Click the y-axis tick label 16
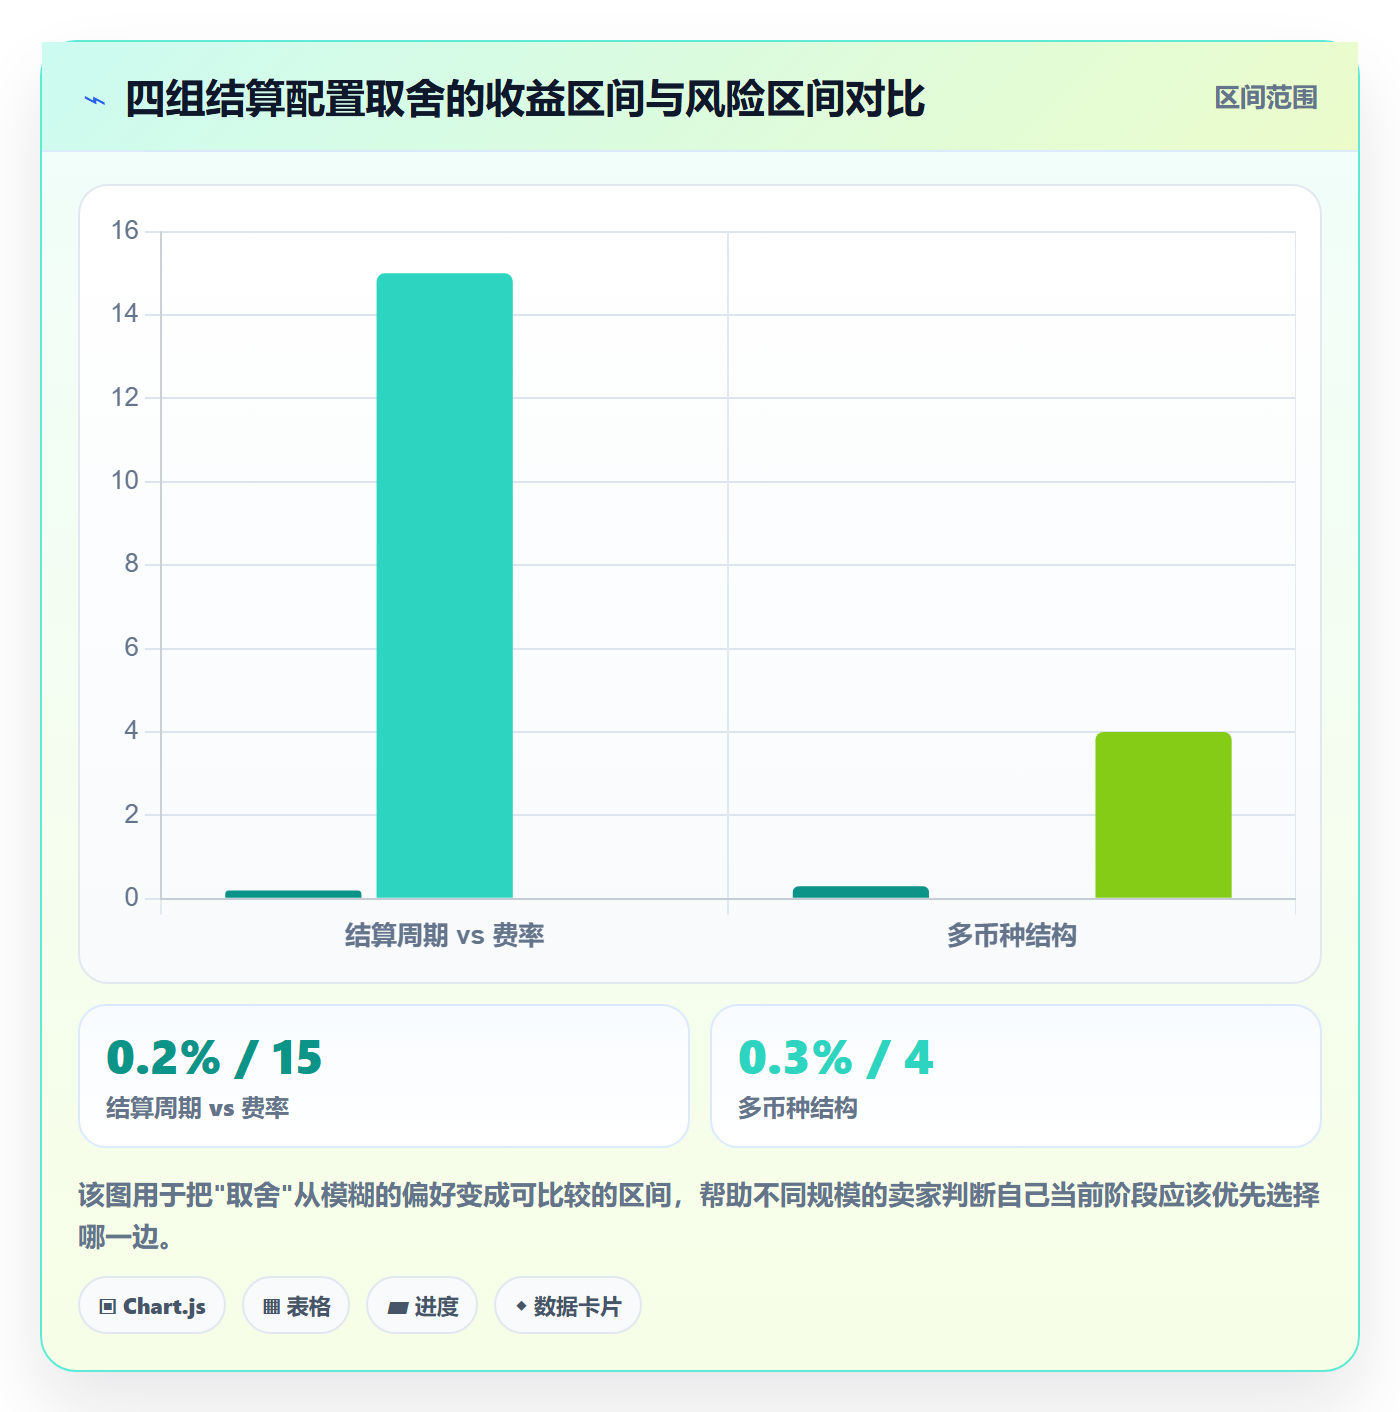 (x=125, y=231)
